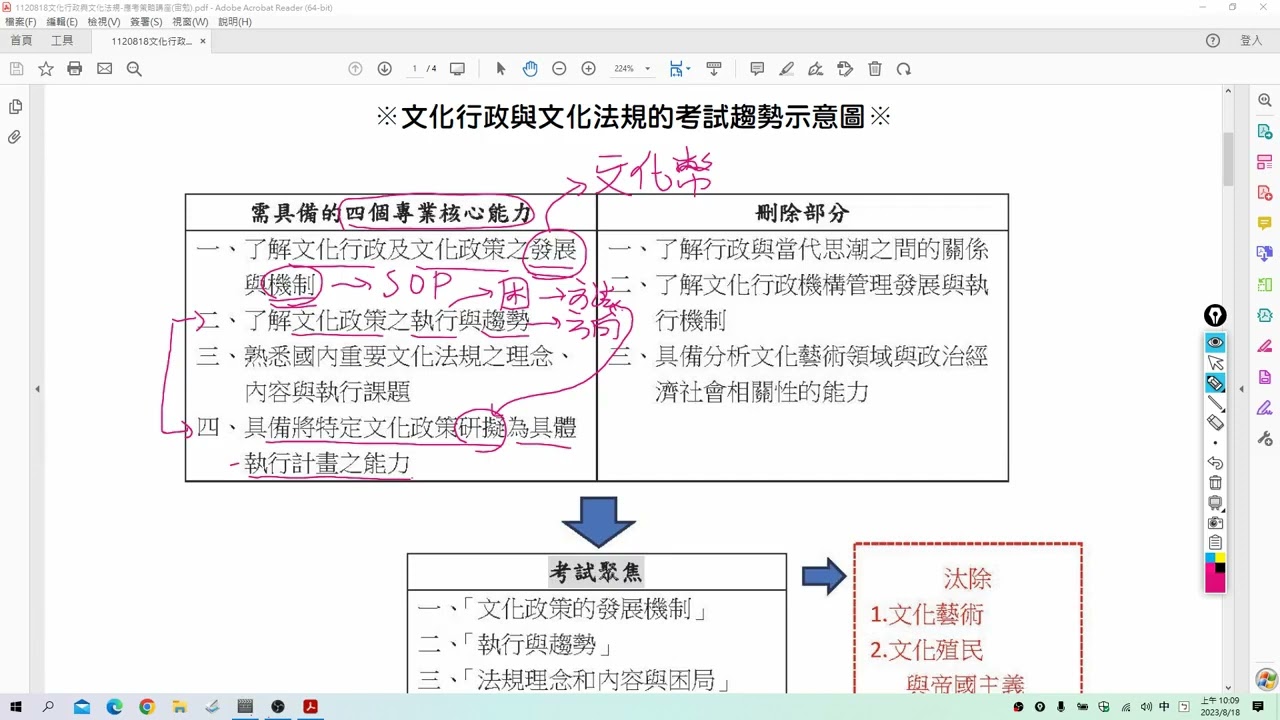Click the red create PDF icon in right pane

(x=1264, y=193)
